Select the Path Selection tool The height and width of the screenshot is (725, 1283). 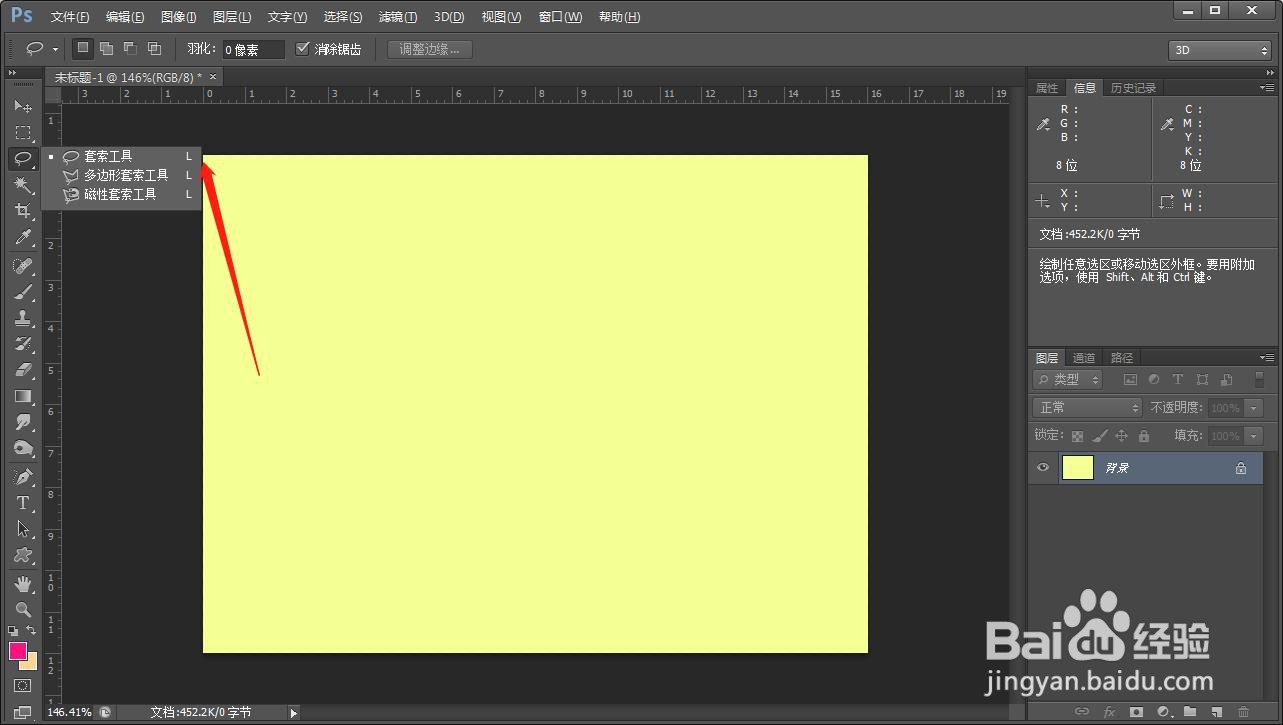22,529
